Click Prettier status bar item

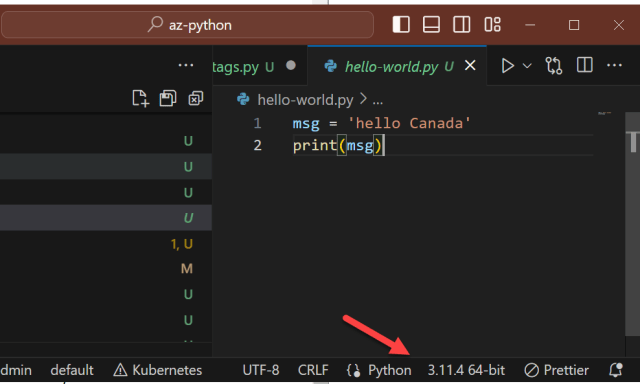[556, 370]
